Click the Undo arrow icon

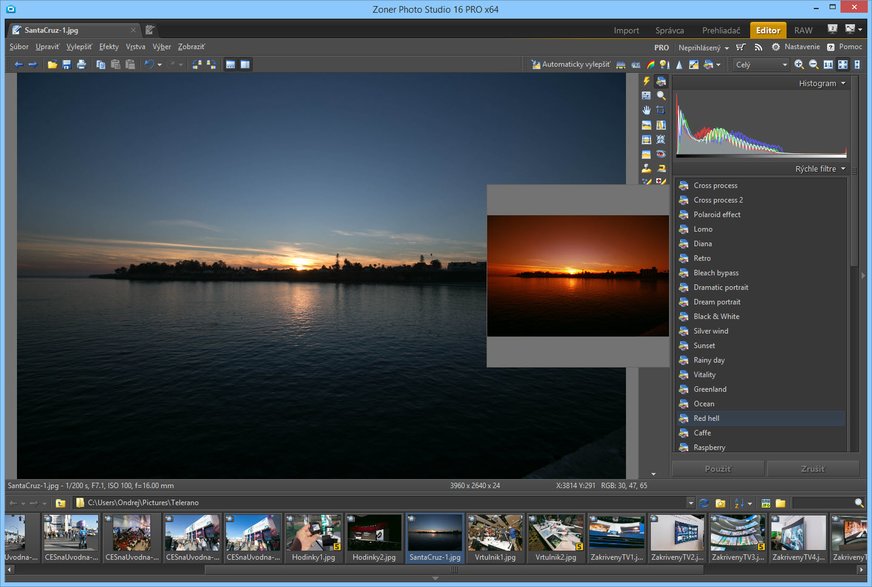[149, 65]
